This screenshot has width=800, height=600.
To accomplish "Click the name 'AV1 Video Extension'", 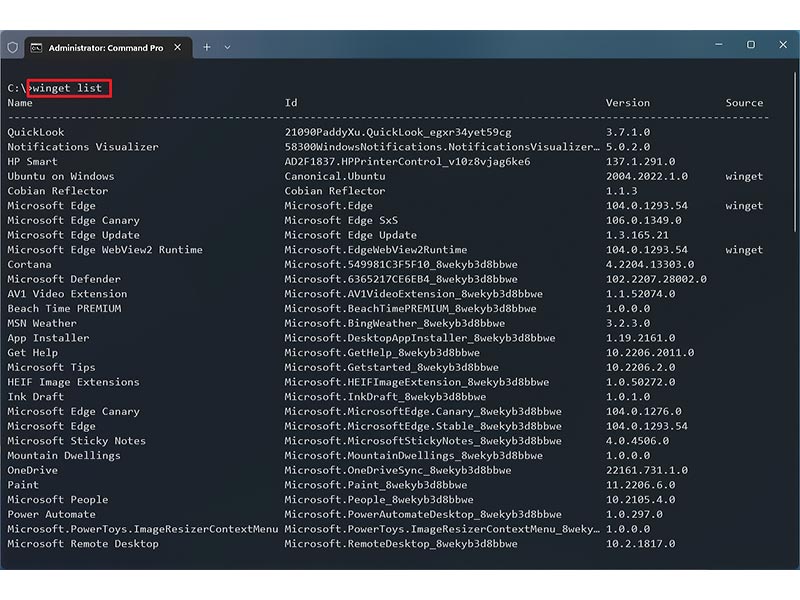I will coord(67,294).
